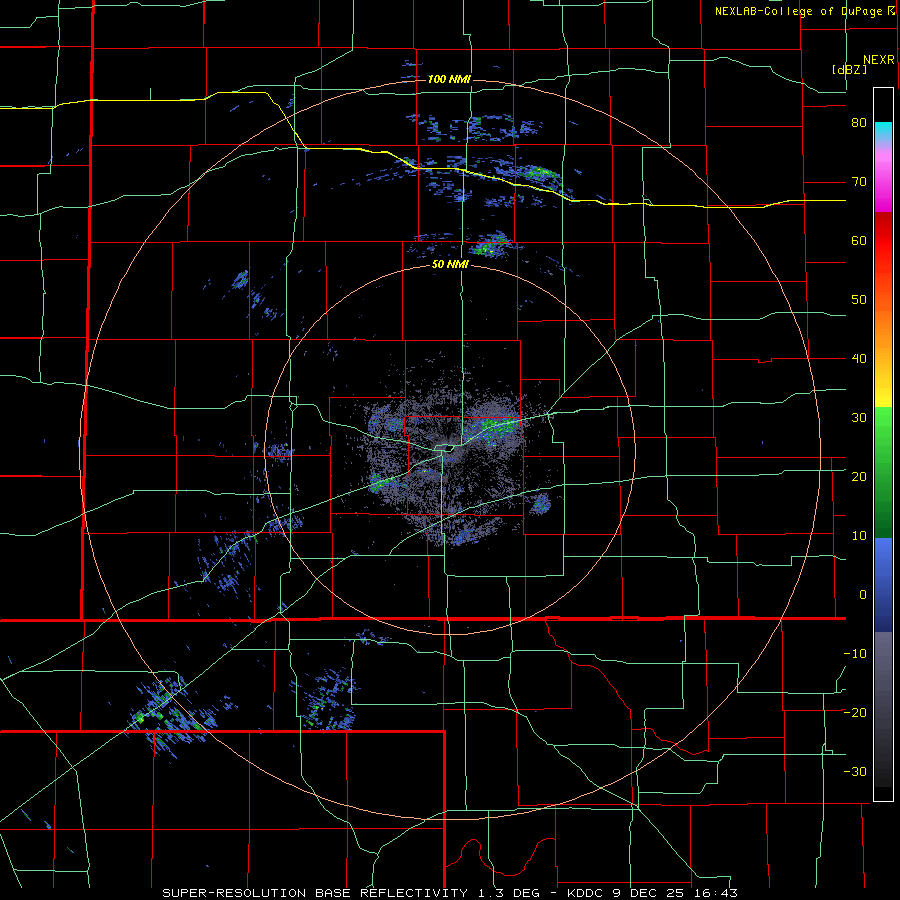Click the 50 NMI range ring label

(x=450, y=265)
